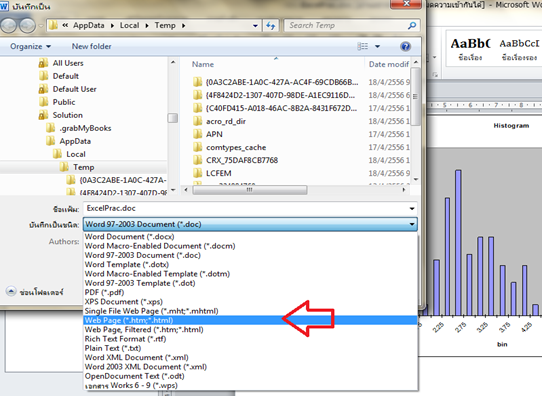Open the Help question mark icon

[x=405, y=46]
